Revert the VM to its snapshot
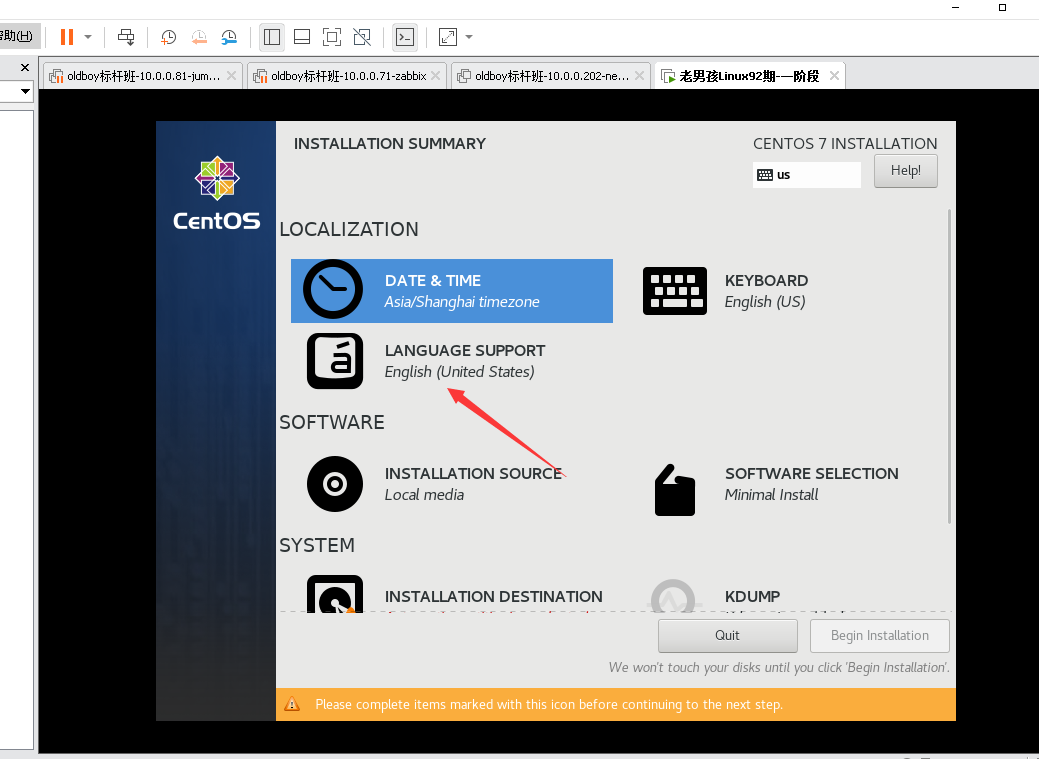The image size is (1039, 759). coord(199,37)
